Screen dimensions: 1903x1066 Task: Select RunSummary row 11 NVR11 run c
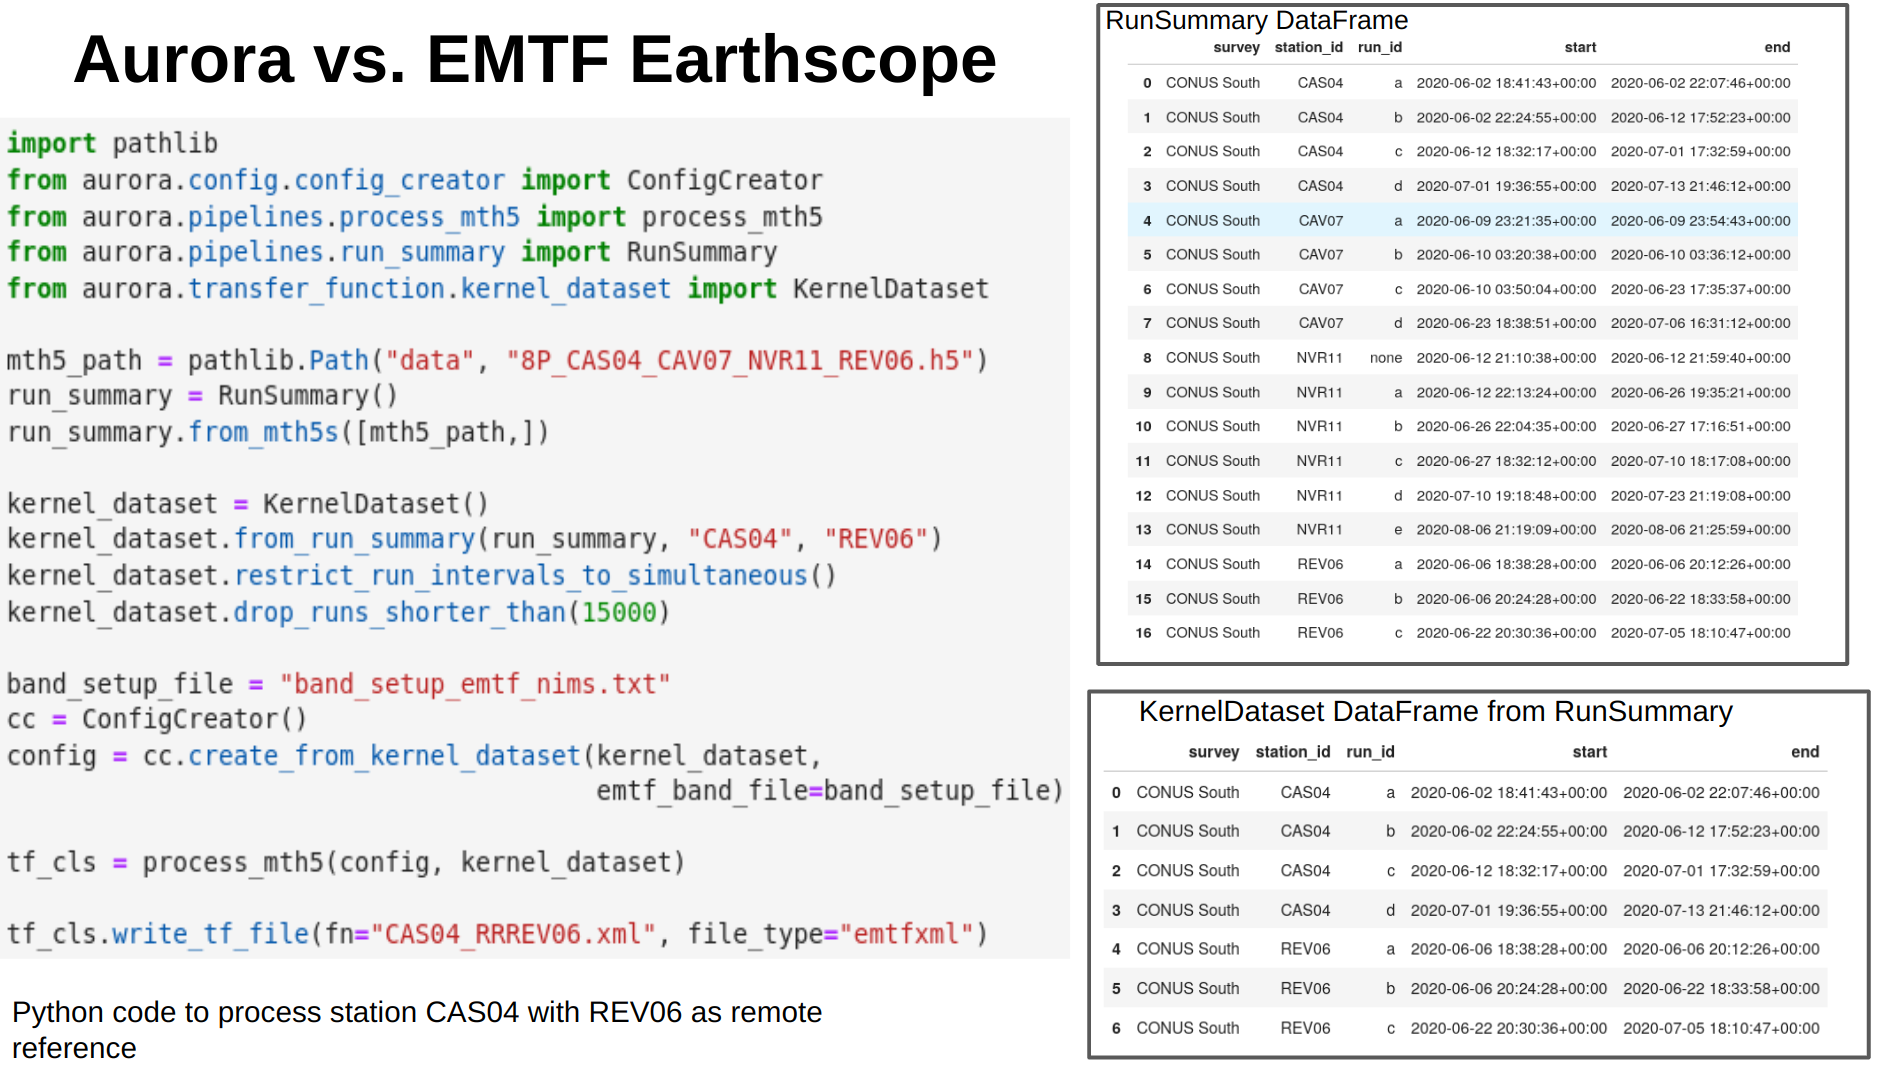1463,461
